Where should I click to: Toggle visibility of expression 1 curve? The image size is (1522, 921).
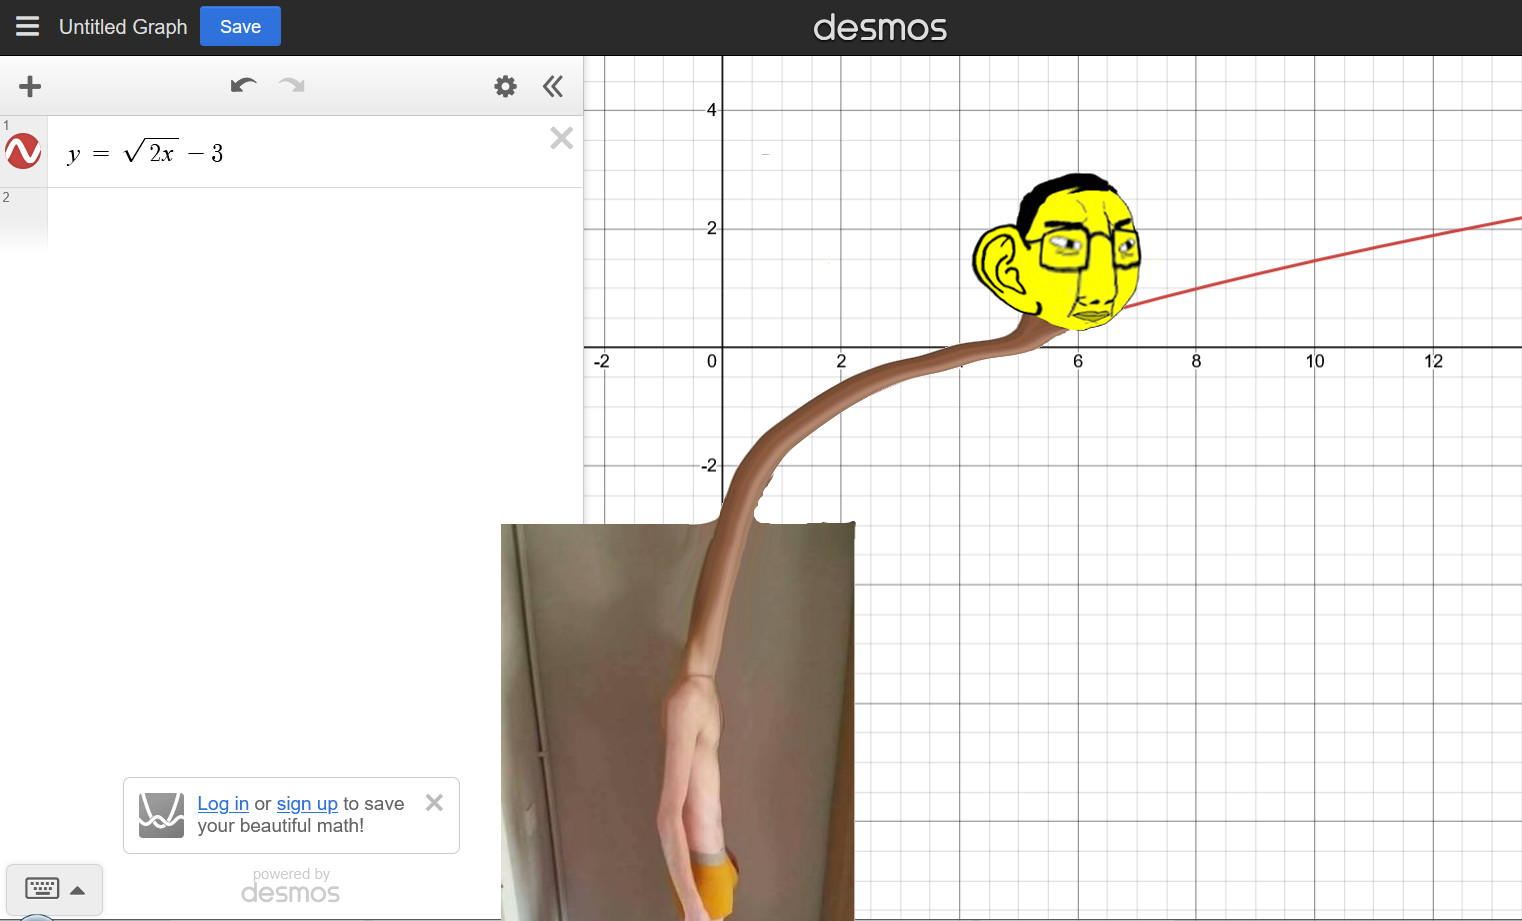pyautogui.click(x=23, y=152)
